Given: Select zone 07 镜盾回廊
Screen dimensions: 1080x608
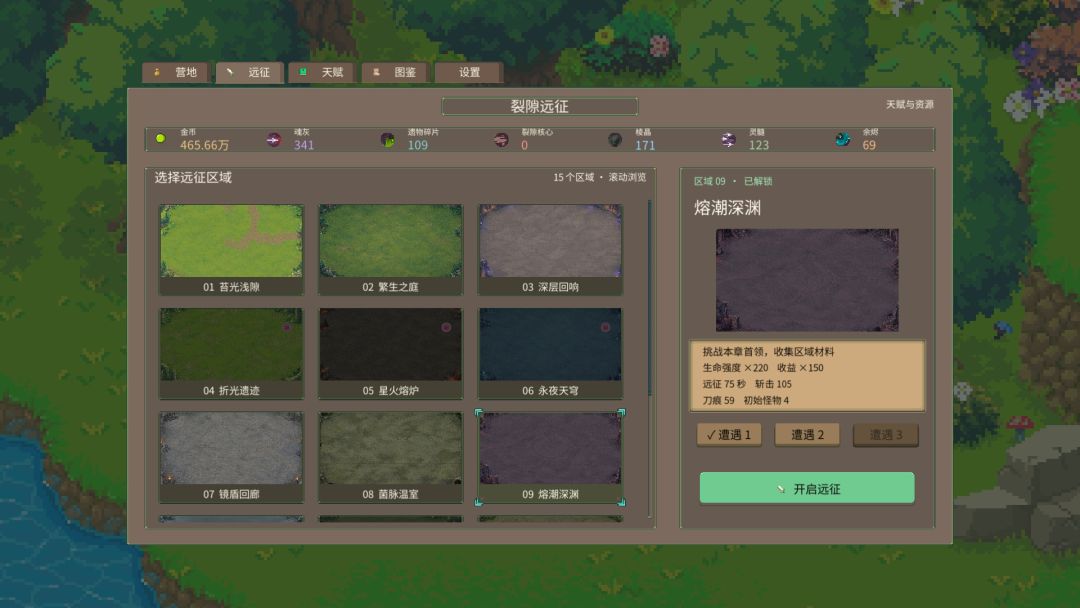Looking at the screenshot, I should coord(231,457).
